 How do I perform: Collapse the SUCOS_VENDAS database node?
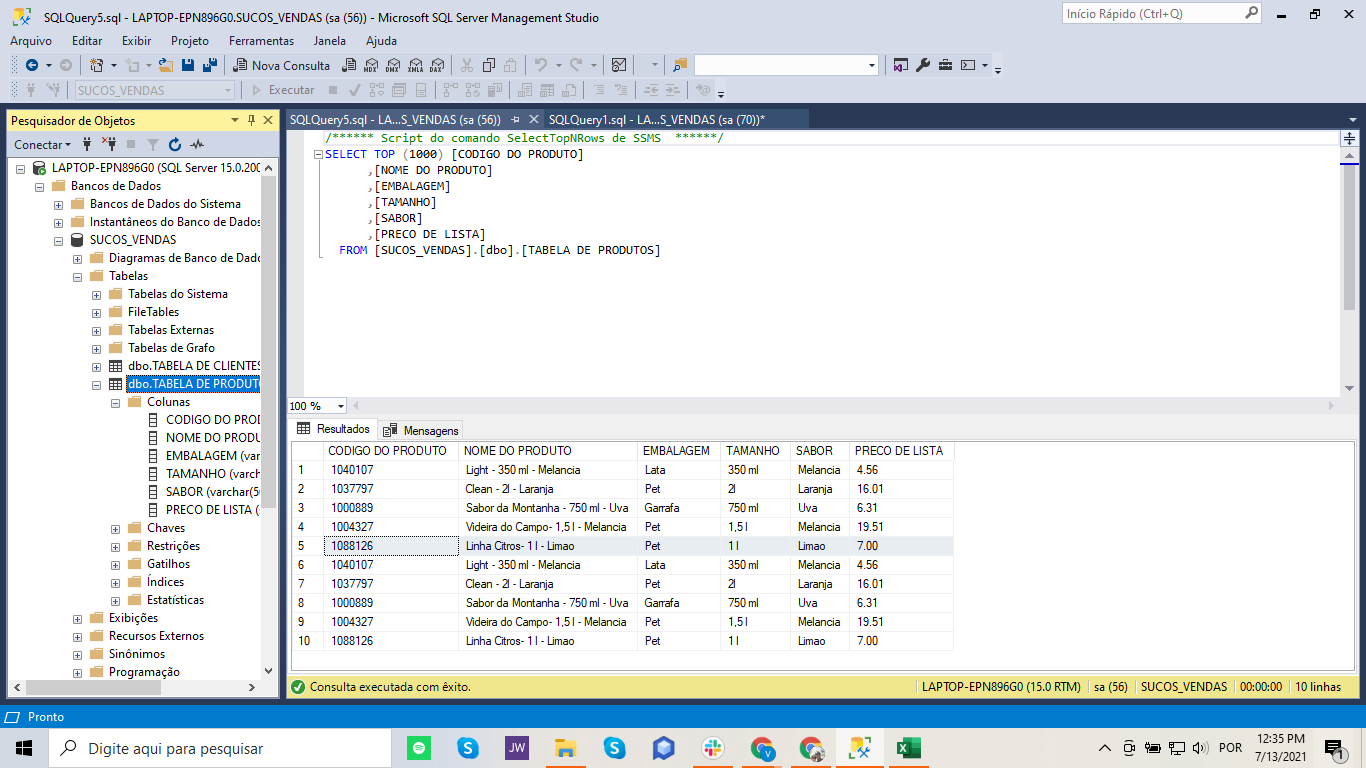click(x=59, y=240)
